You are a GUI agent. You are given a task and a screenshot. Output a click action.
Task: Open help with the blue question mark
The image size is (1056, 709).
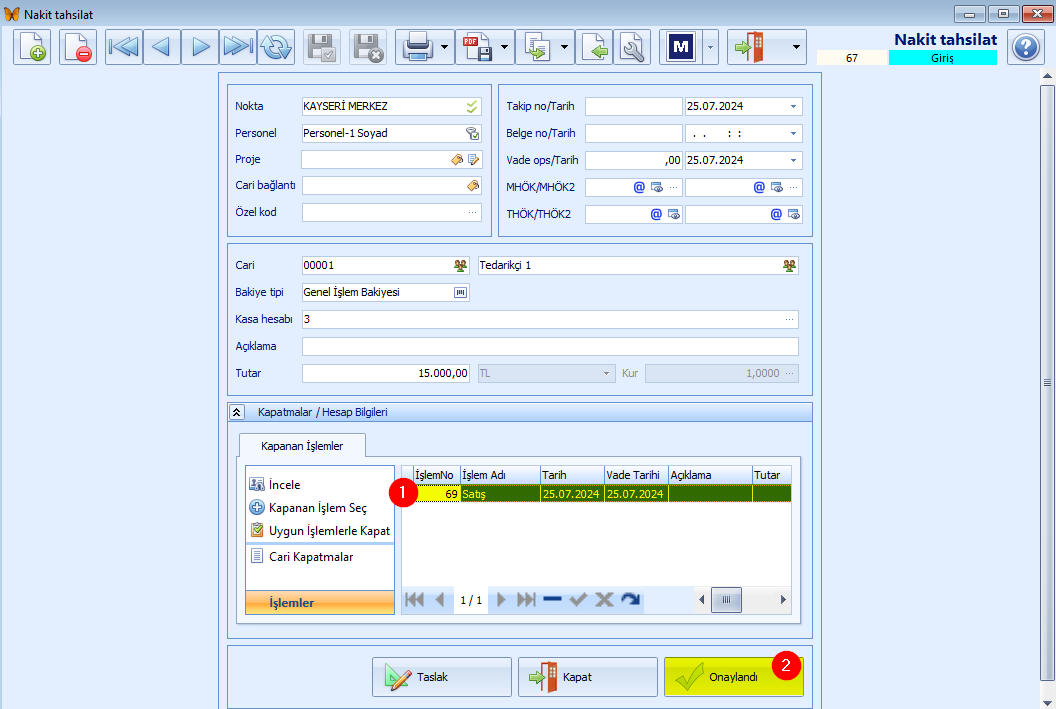coord(1026,47)
